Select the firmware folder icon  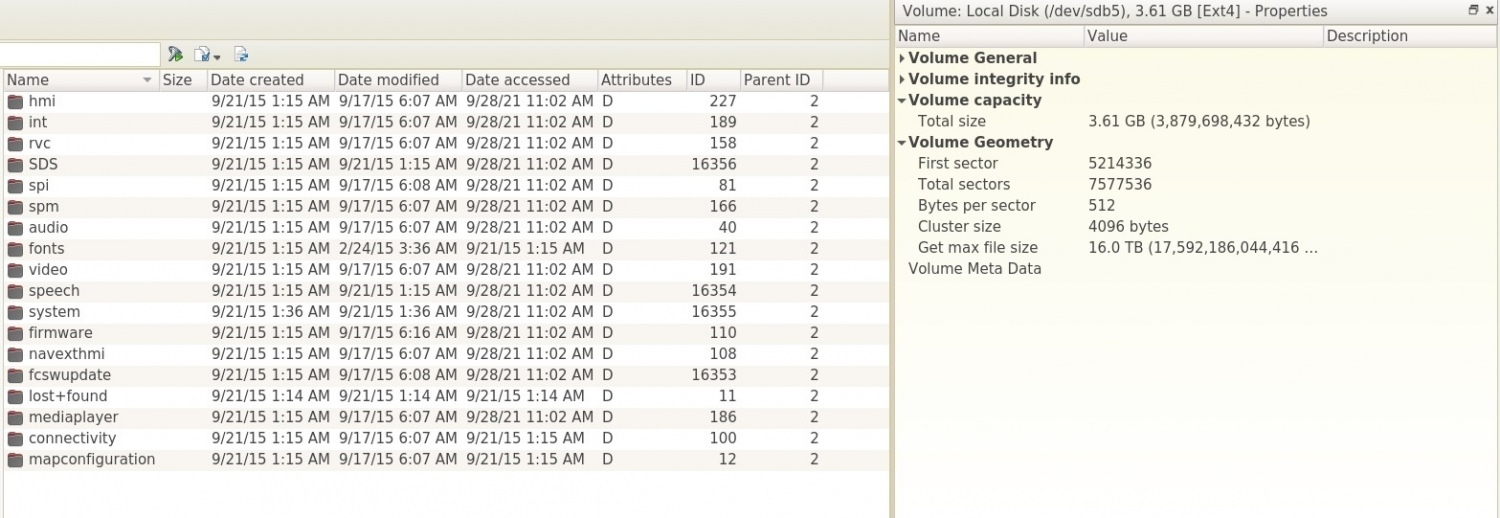pos(15,332)
